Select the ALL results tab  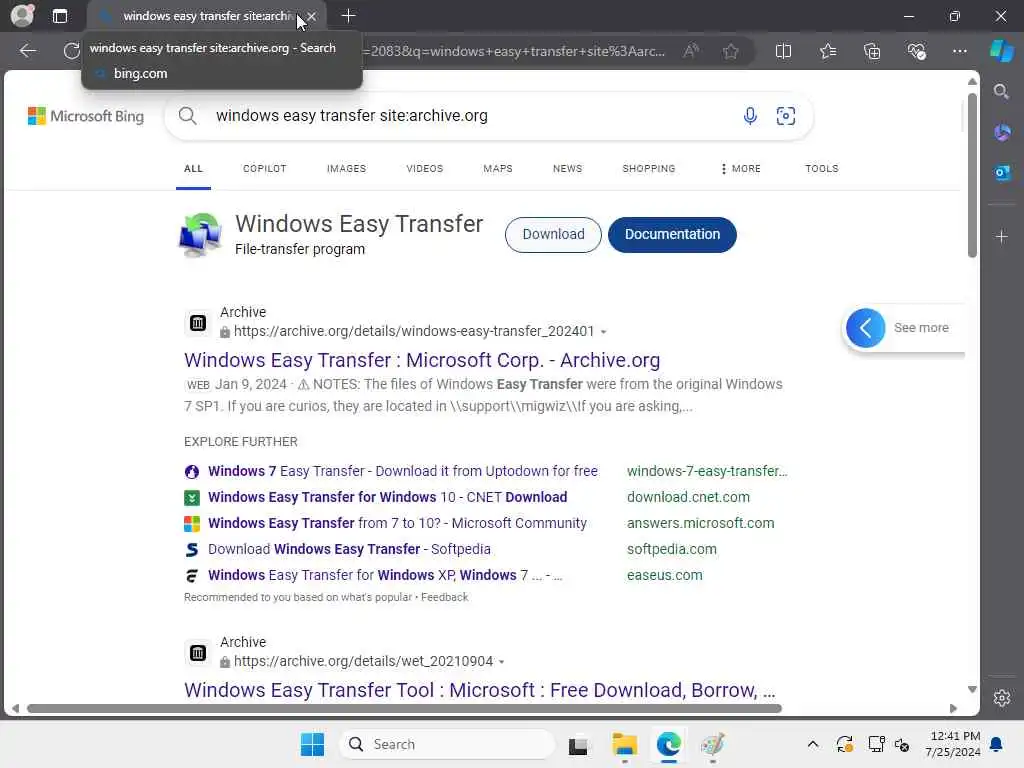193,168
